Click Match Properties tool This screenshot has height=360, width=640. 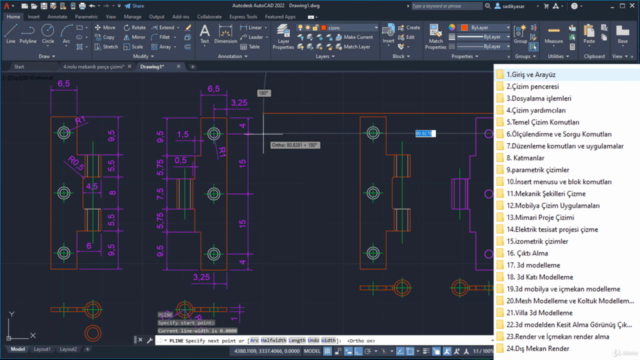pyautogui.click(x=436, y=36)
